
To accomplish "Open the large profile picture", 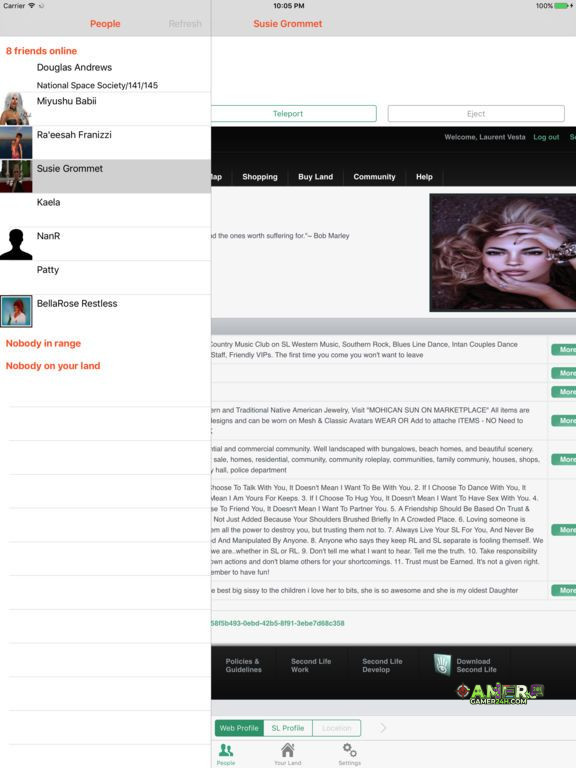I will tap(503, 253).
